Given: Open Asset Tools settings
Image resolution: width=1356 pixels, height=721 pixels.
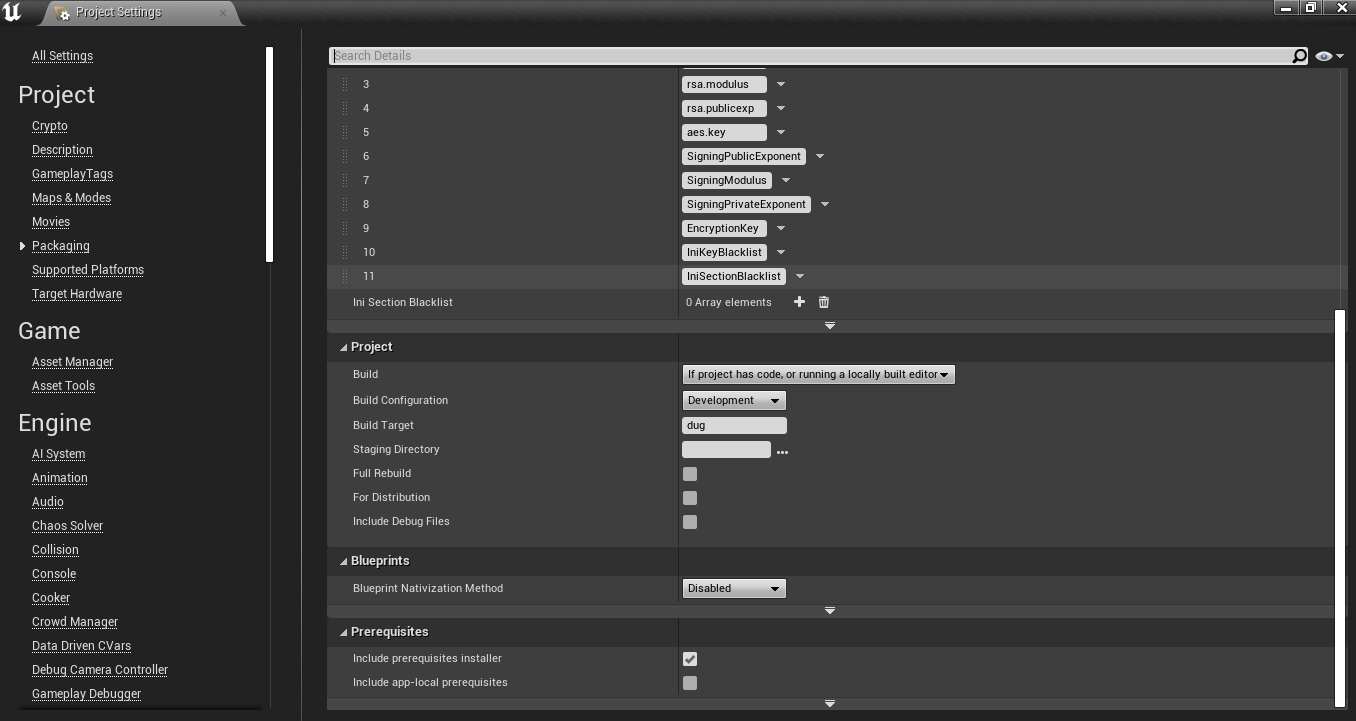Looking at the screenshot, I should click(x=63, y=386).
